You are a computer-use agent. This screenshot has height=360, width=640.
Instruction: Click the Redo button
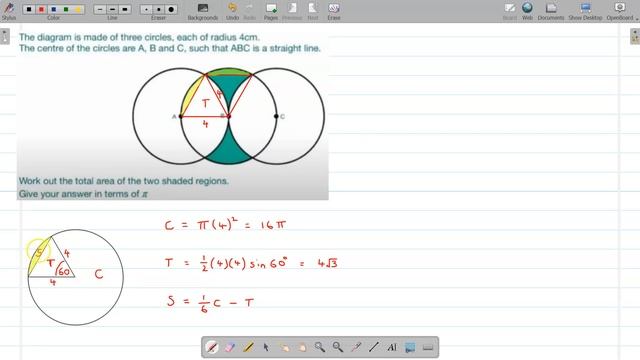[x=249, y=11]
